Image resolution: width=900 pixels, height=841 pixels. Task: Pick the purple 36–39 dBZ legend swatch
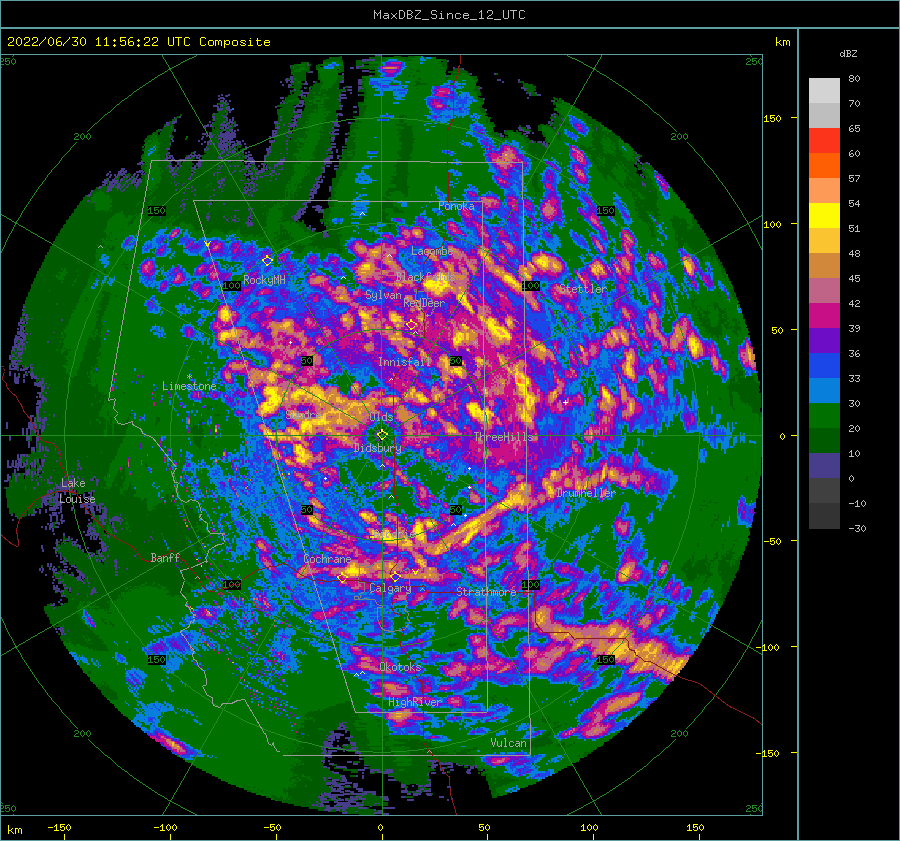tap(824, 341)
